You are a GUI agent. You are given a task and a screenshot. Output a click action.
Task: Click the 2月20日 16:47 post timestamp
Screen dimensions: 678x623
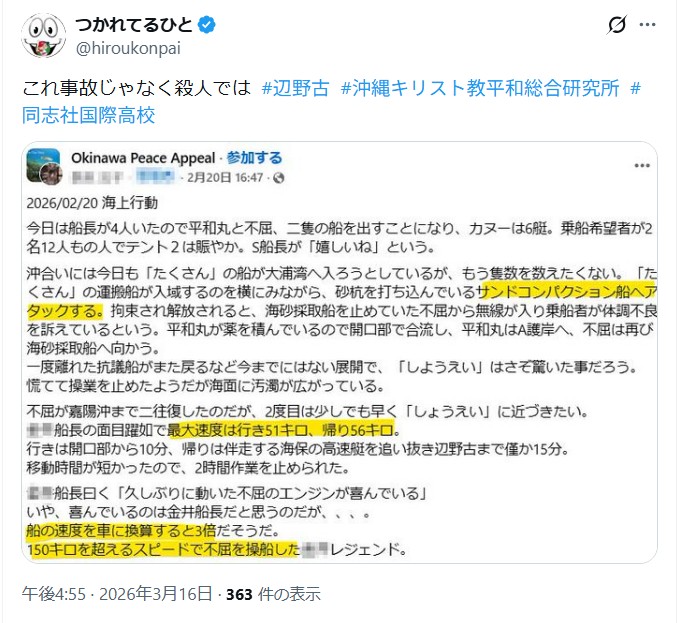pos(225,178)
